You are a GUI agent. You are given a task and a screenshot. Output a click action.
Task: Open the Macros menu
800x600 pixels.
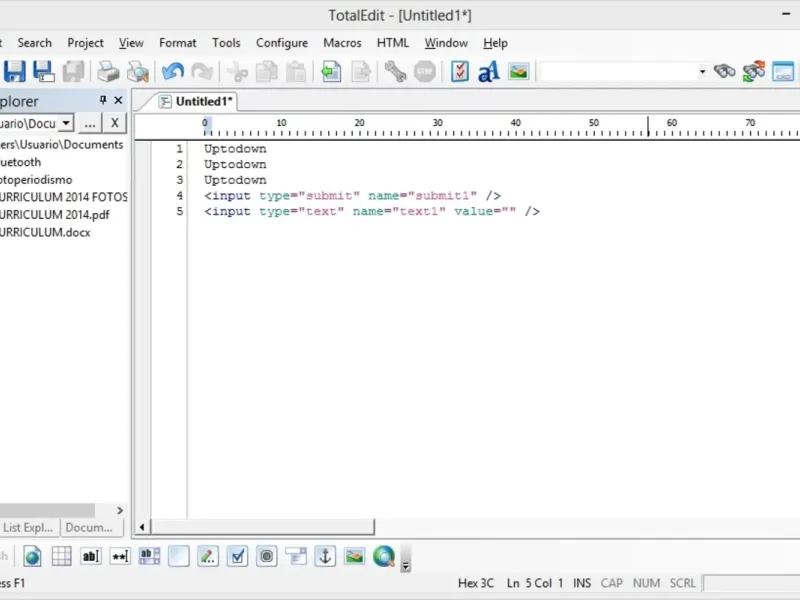coord(342,43)
